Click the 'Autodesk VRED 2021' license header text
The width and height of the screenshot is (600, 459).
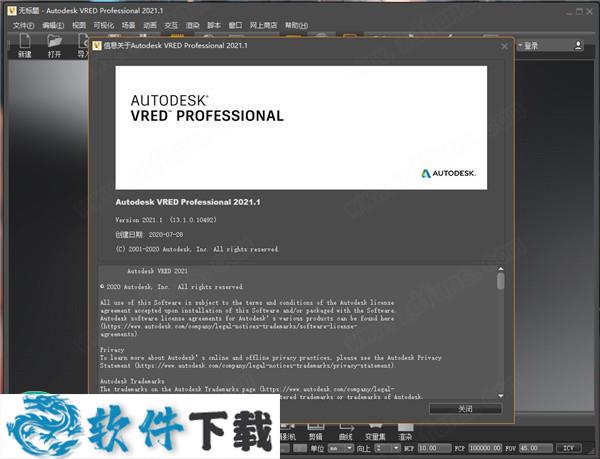pos(157,271)
